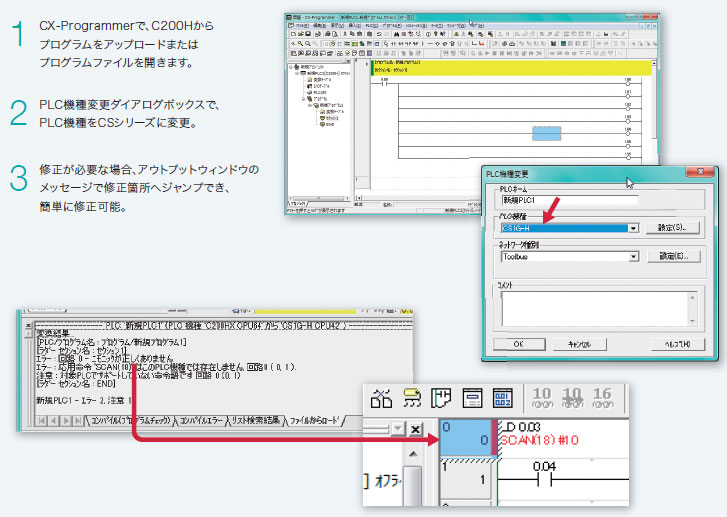Open the Toolbus network type dropdown
Image resolution: width=727 pixels, height=517 pixels.
click(x=633, y=256)
